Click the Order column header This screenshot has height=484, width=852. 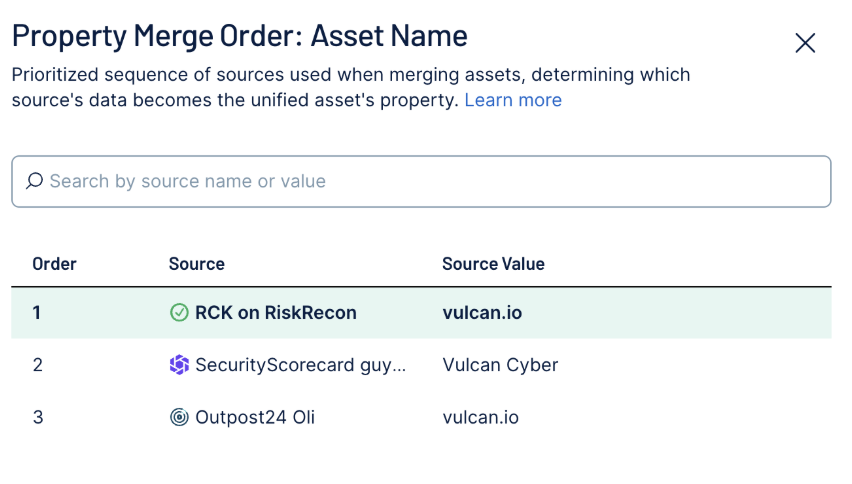54,264
